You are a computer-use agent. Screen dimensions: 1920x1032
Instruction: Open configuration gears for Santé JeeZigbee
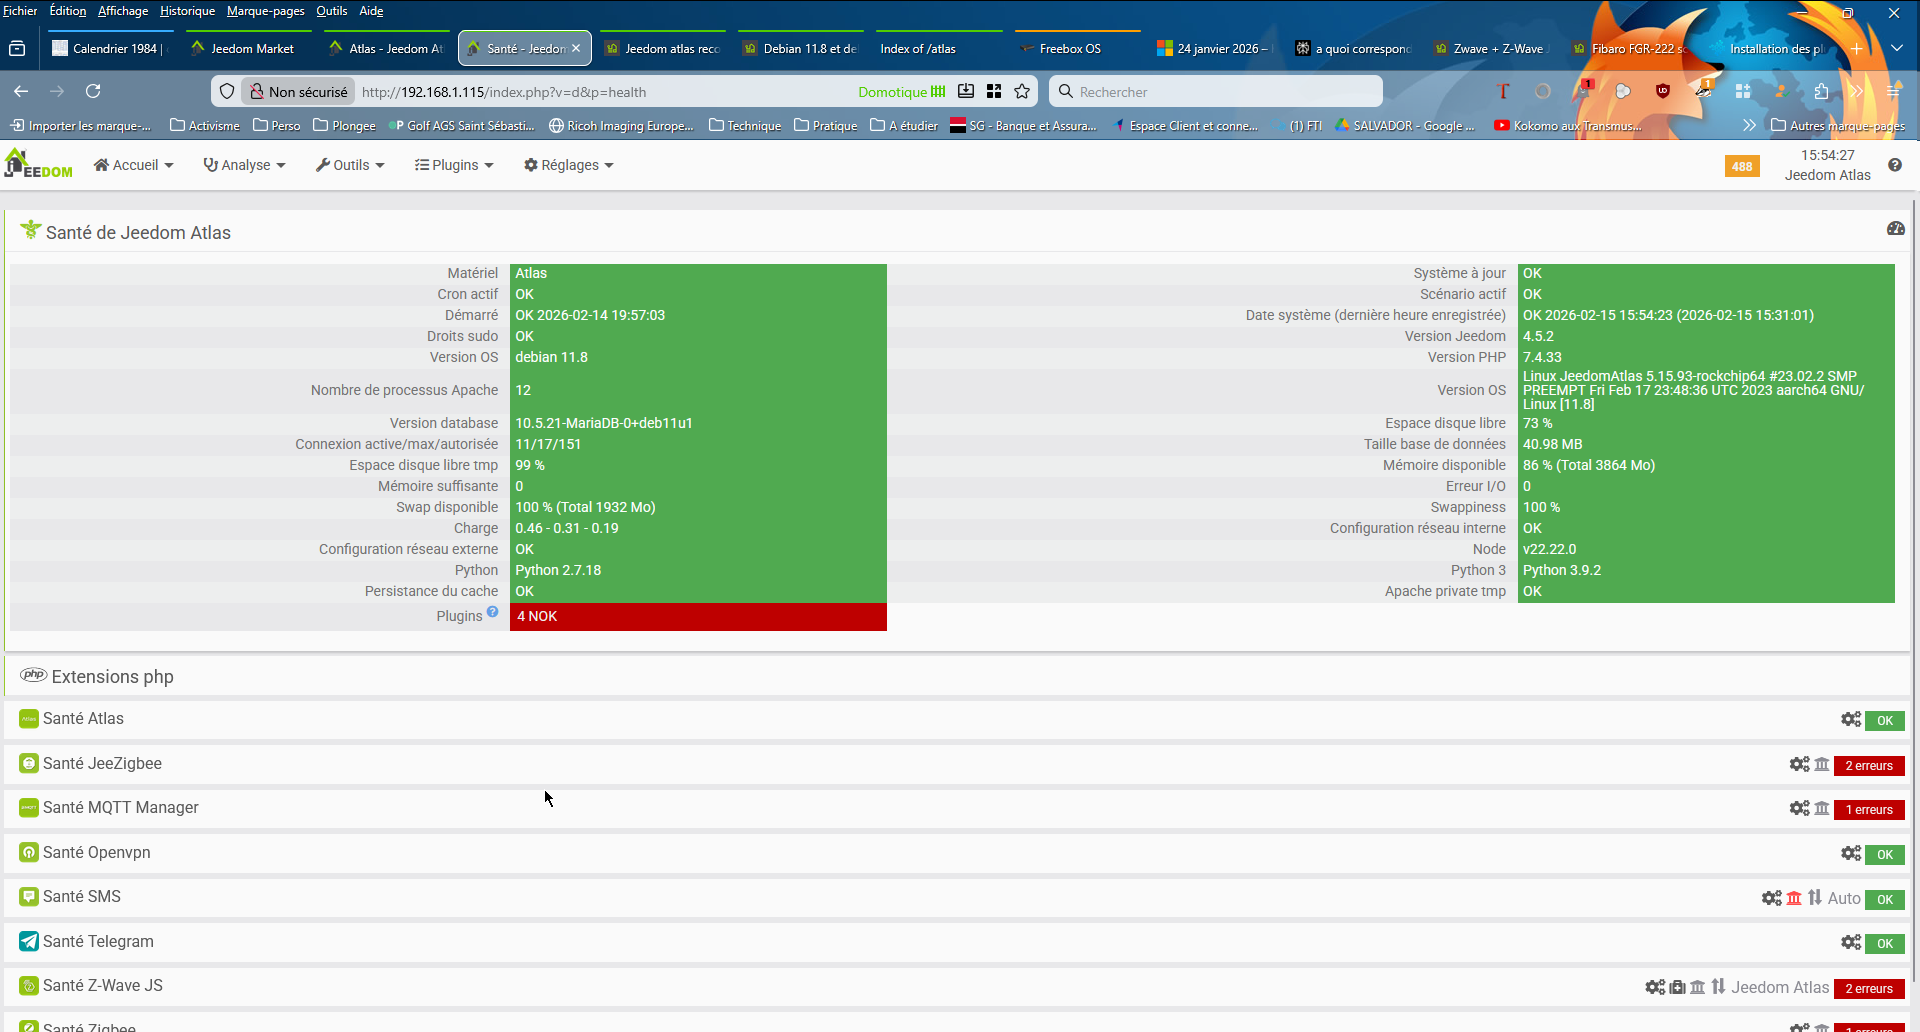coord(1800,764)
